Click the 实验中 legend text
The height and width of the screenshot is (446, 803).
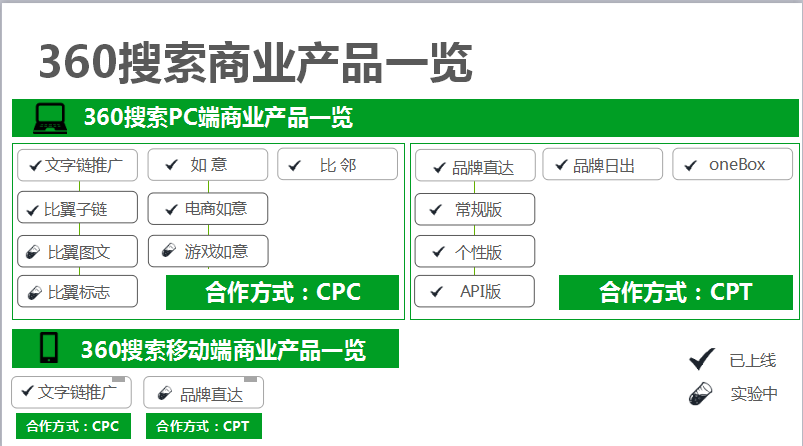tap(754, 393)
